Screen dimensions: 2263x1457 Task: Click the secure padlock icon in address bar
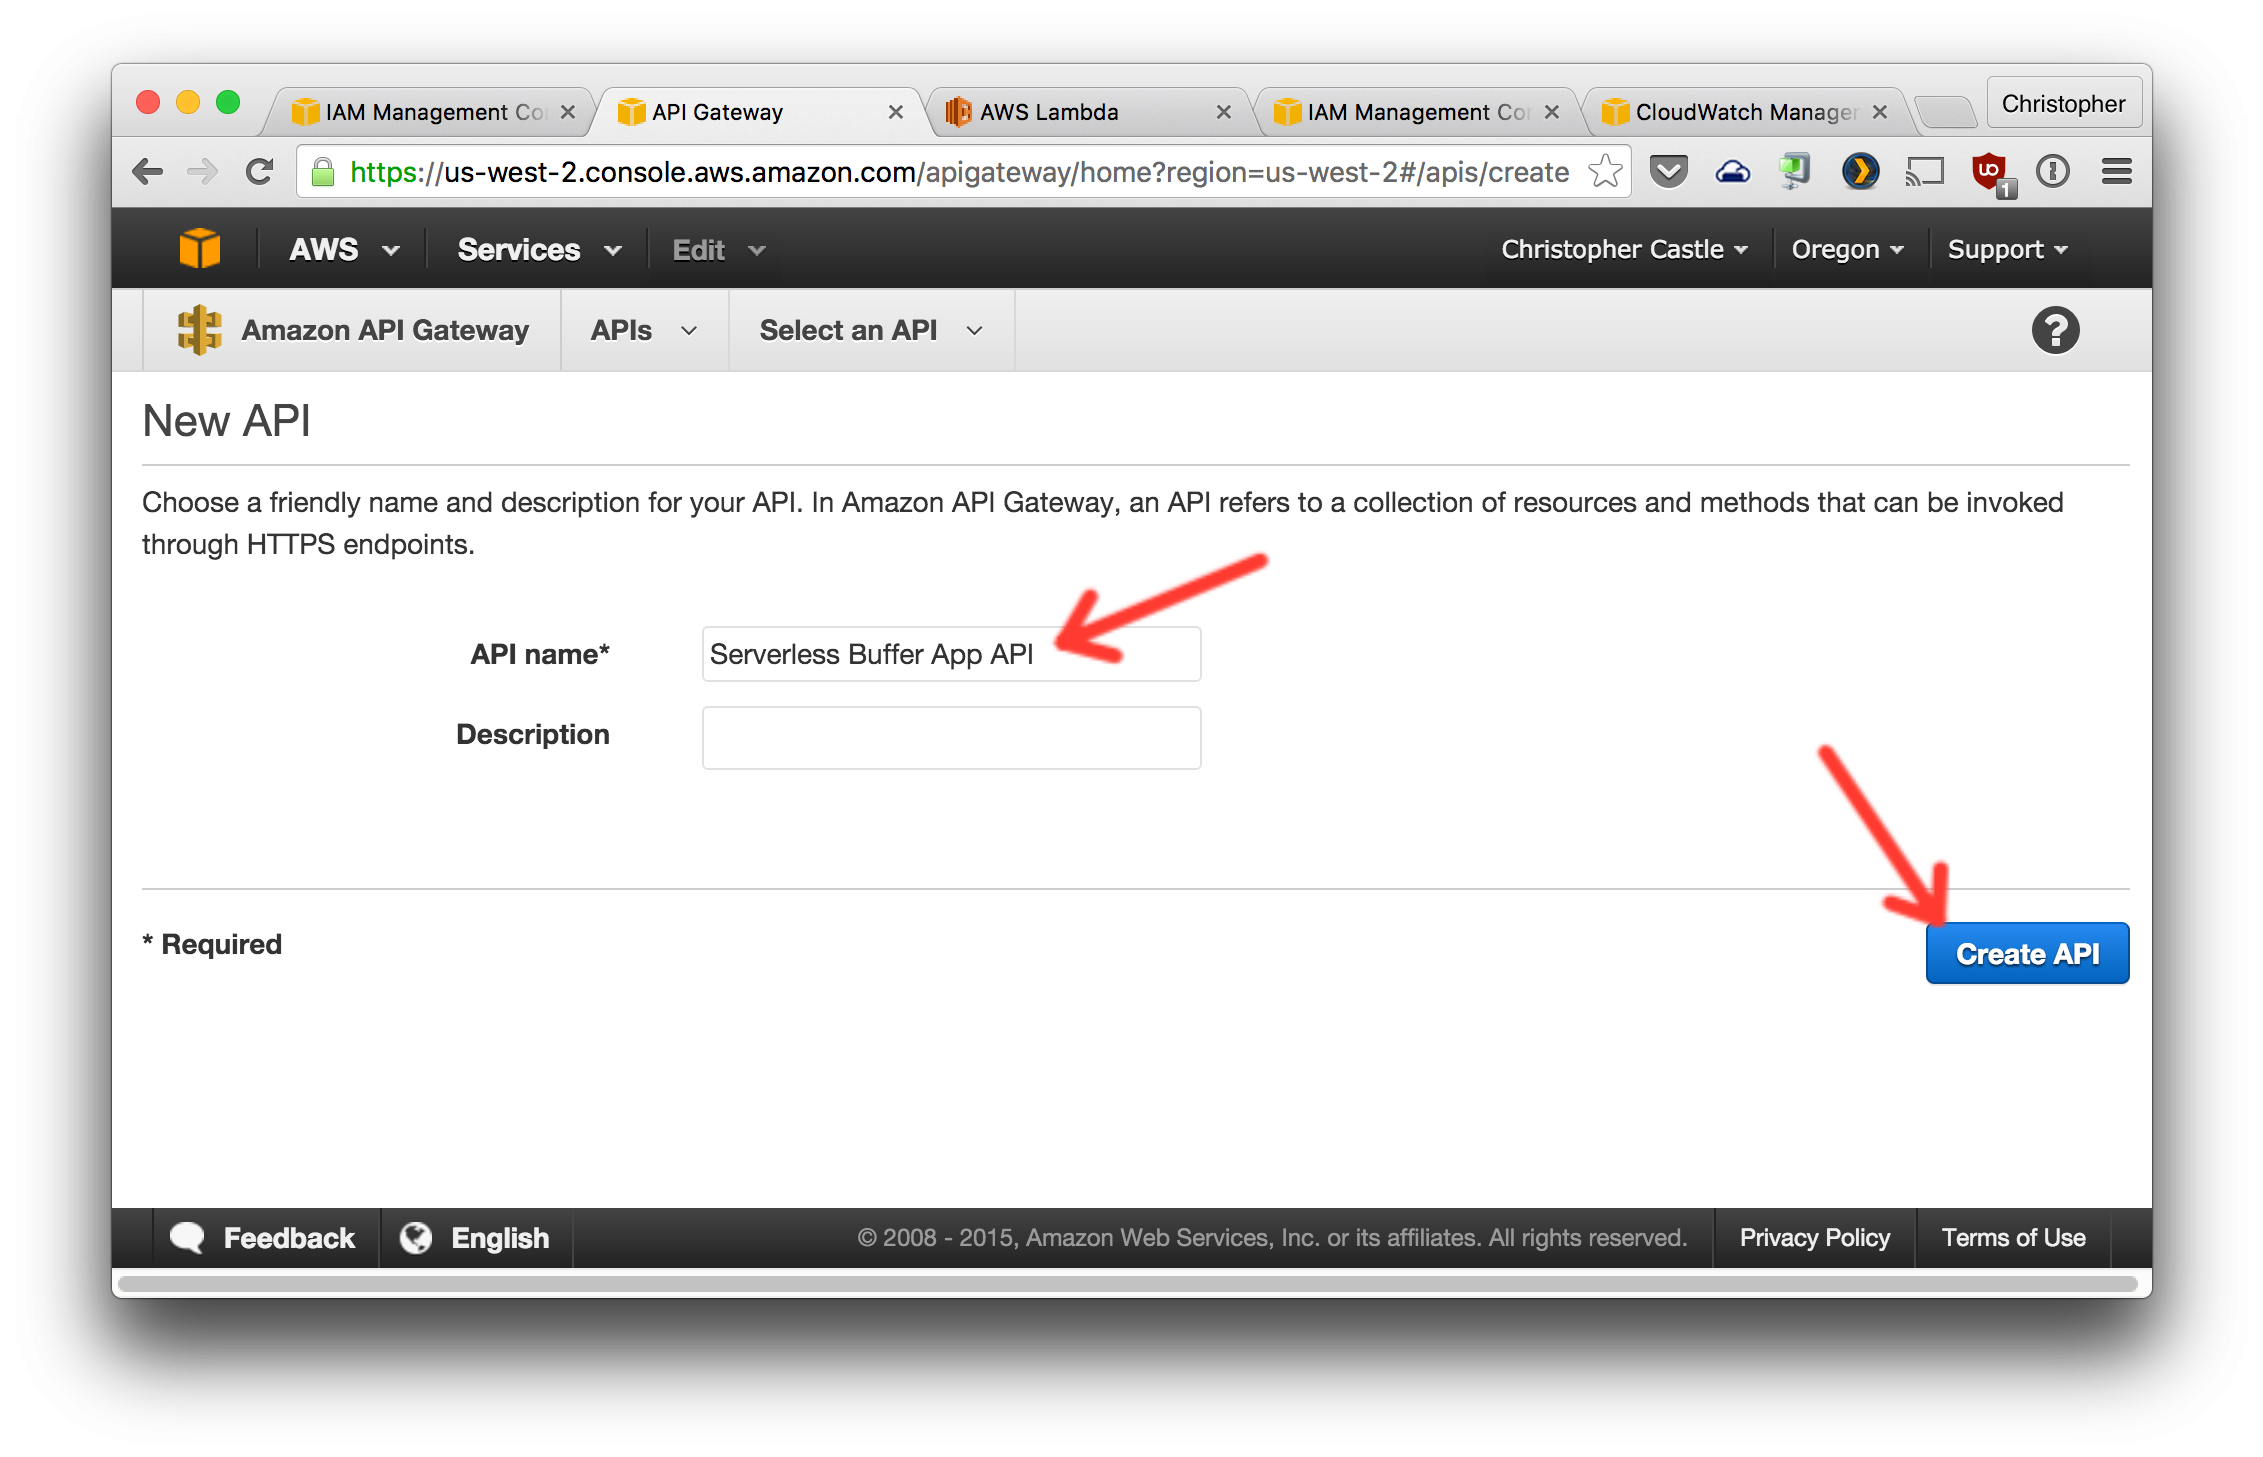coord(322,172)
